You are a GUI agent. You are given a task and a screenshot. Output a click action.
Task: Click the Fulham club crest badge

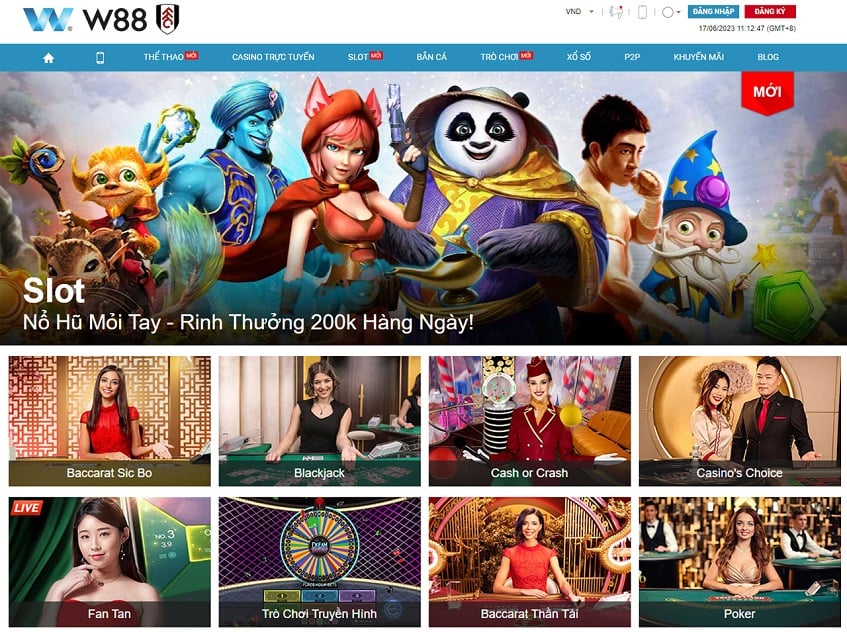tap(167, 19)
